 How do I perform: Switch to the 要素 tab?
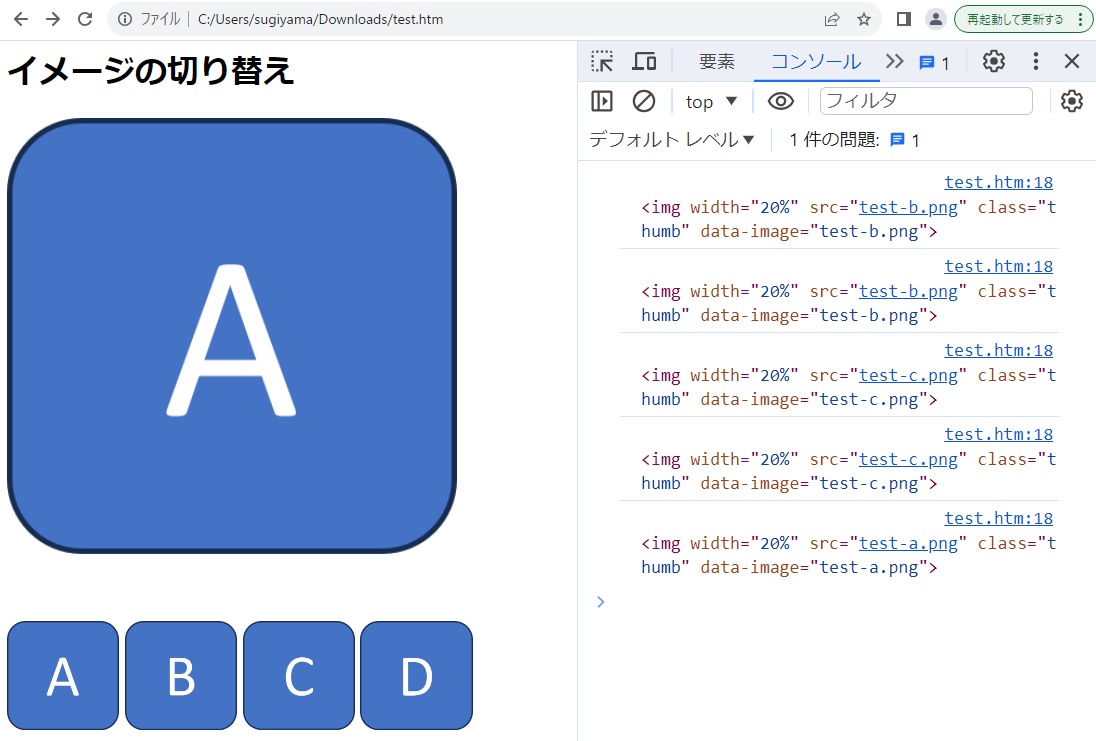716,61
